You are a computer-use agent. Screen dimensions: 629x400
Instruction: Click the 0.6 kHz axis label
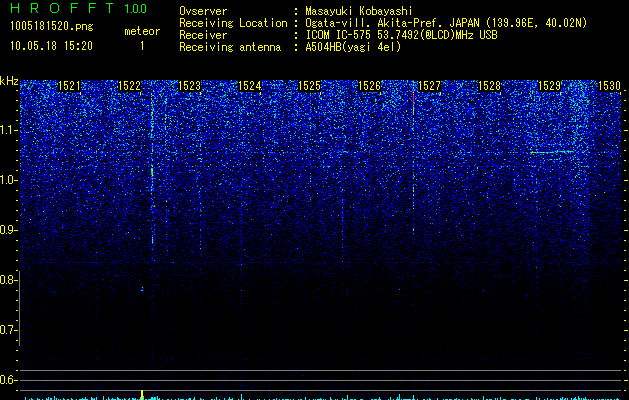pyautogui.click(x=8, y=380)
